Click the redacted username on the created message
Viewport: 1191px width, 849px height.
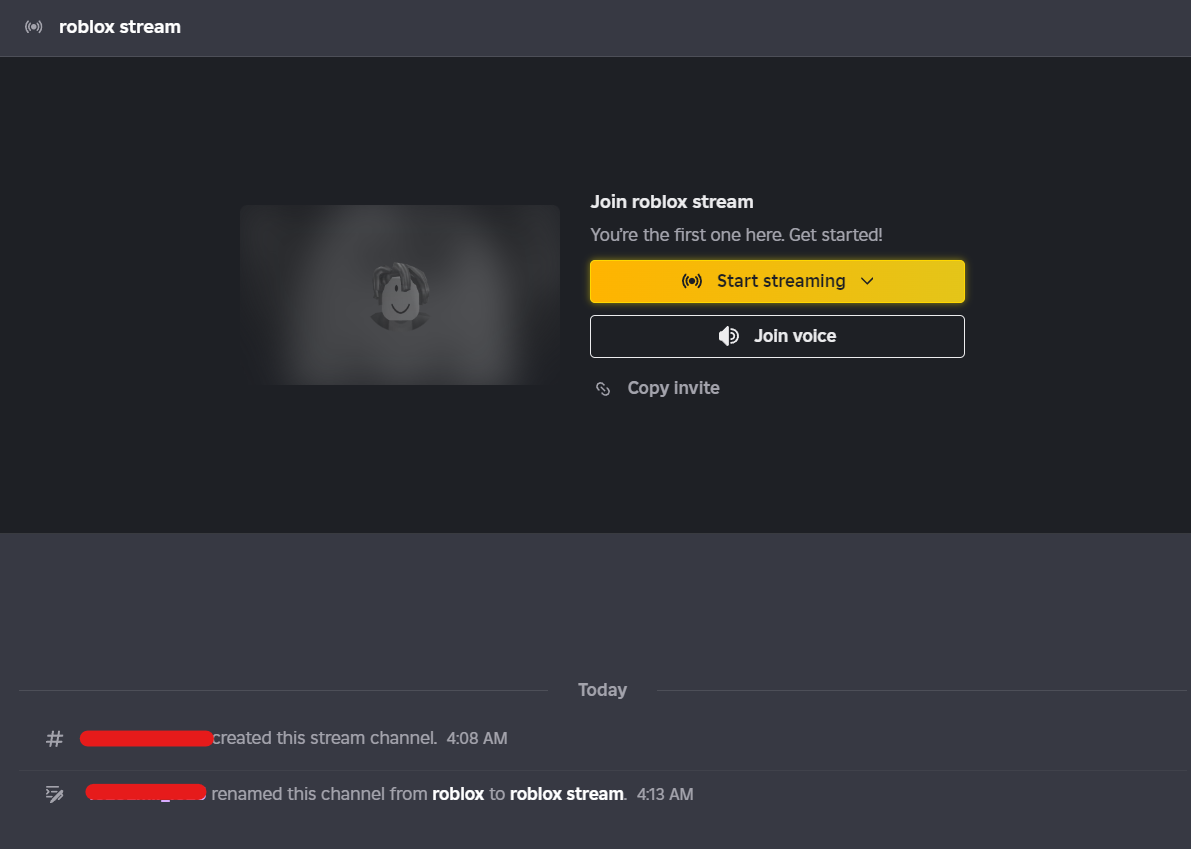[x=146, y=738]
